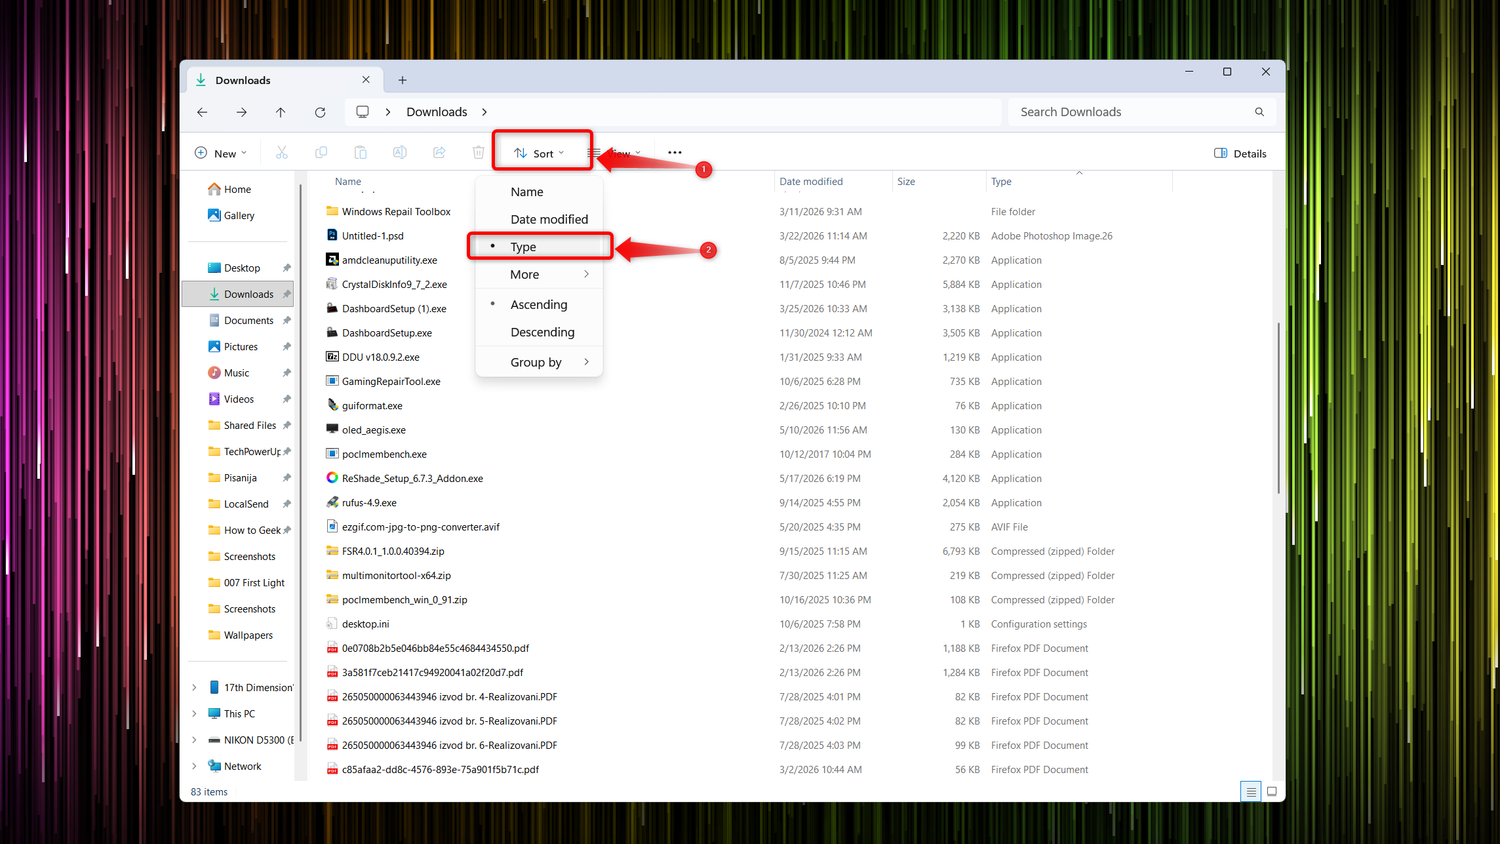Click the computer icon in the address bar

click(x=362, y=112)
